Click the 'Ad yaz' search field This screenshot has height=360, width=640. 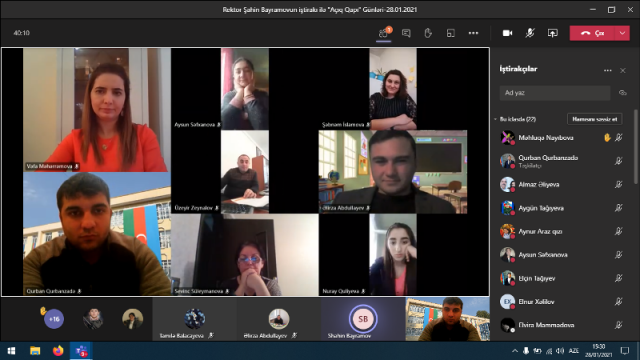(x=555, y=93)
